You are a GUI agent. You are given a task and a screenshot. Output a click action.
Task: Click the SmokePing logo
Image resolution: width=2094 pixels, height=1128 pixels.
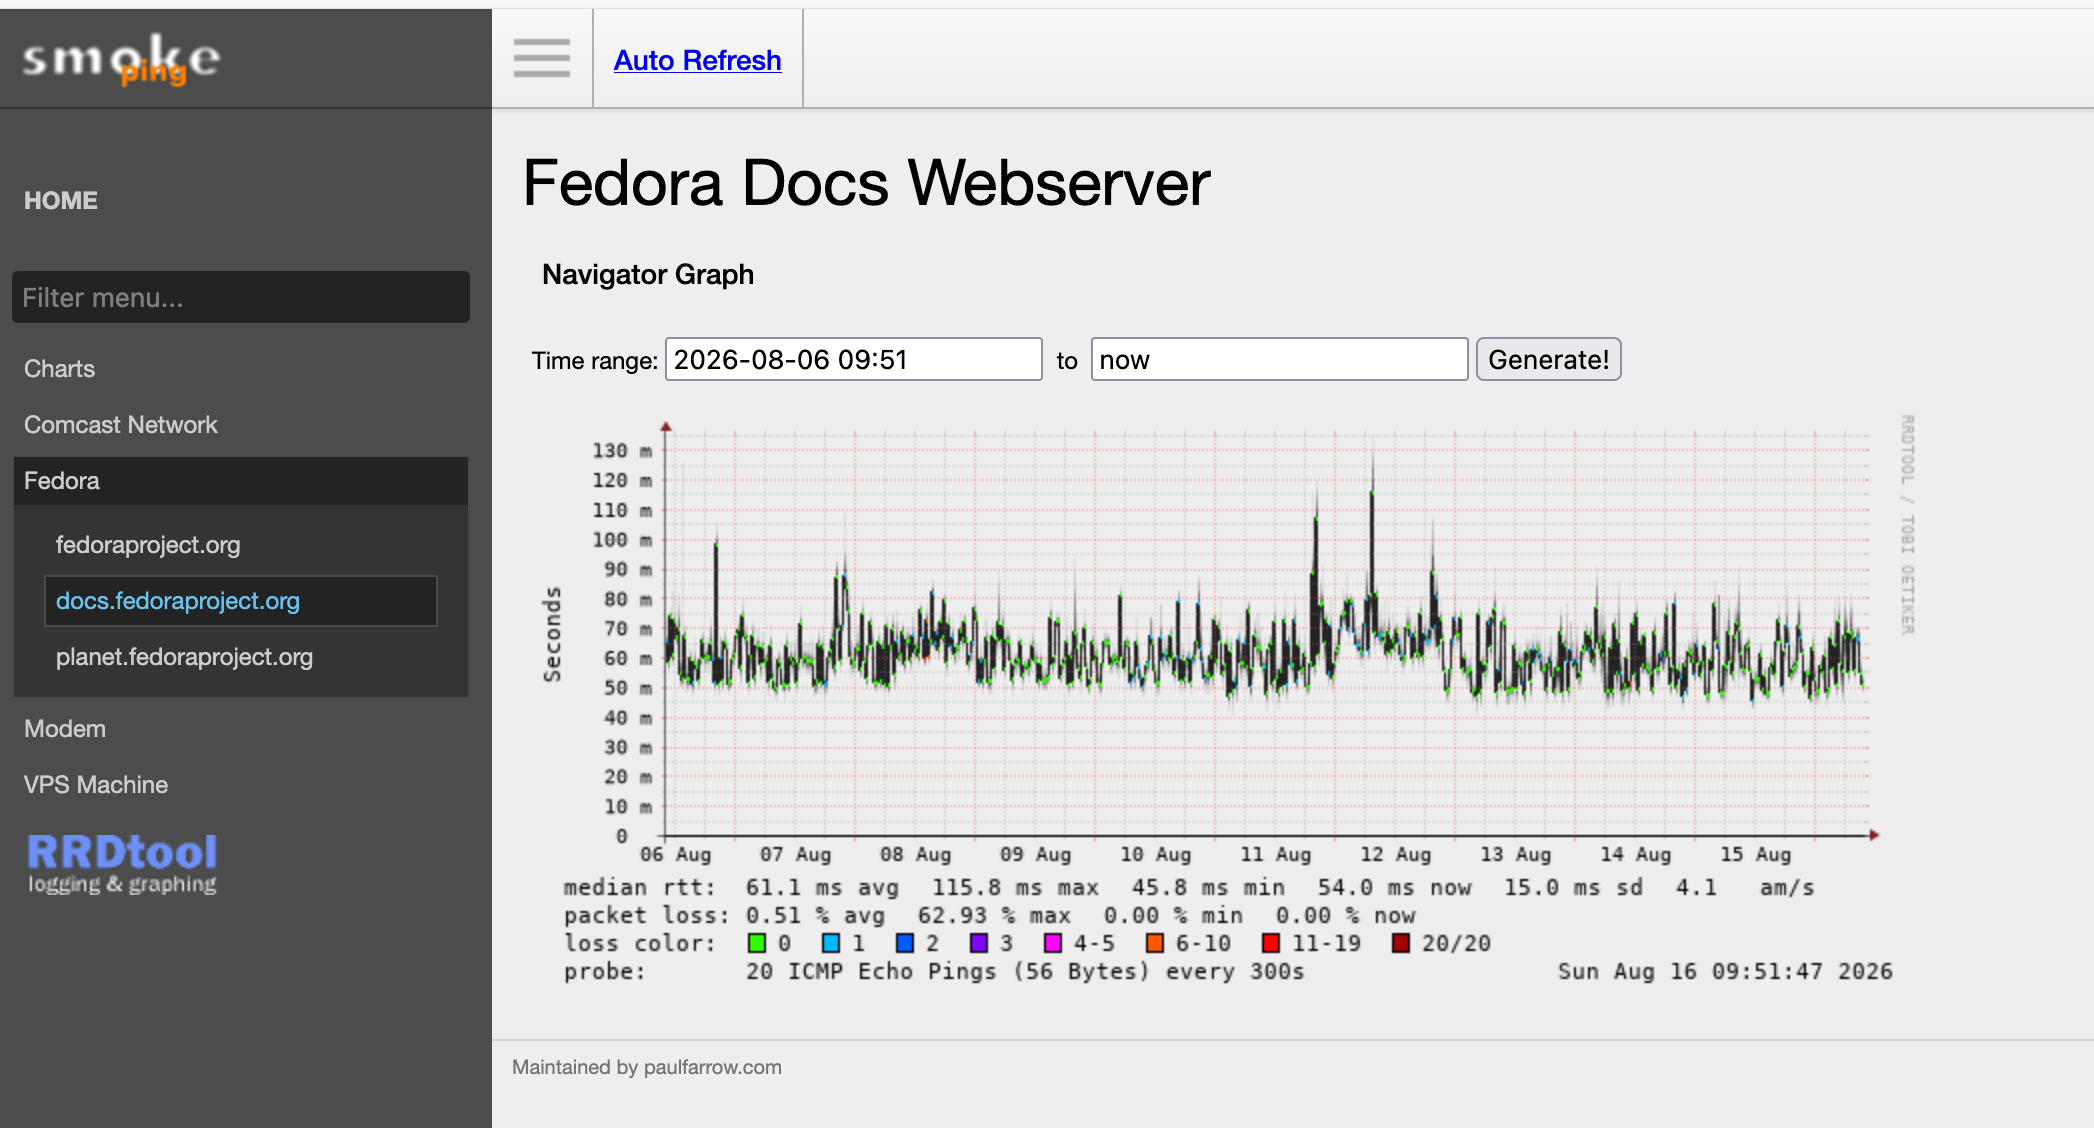(121, 60)
